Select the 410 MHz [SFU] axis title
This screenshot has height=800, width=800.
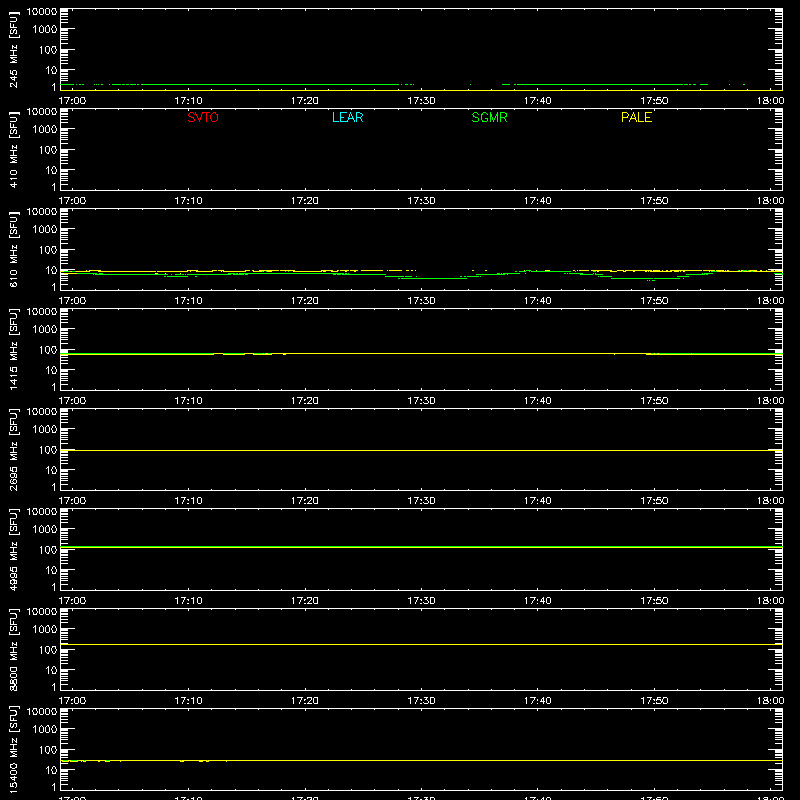(x=13, y=149)
